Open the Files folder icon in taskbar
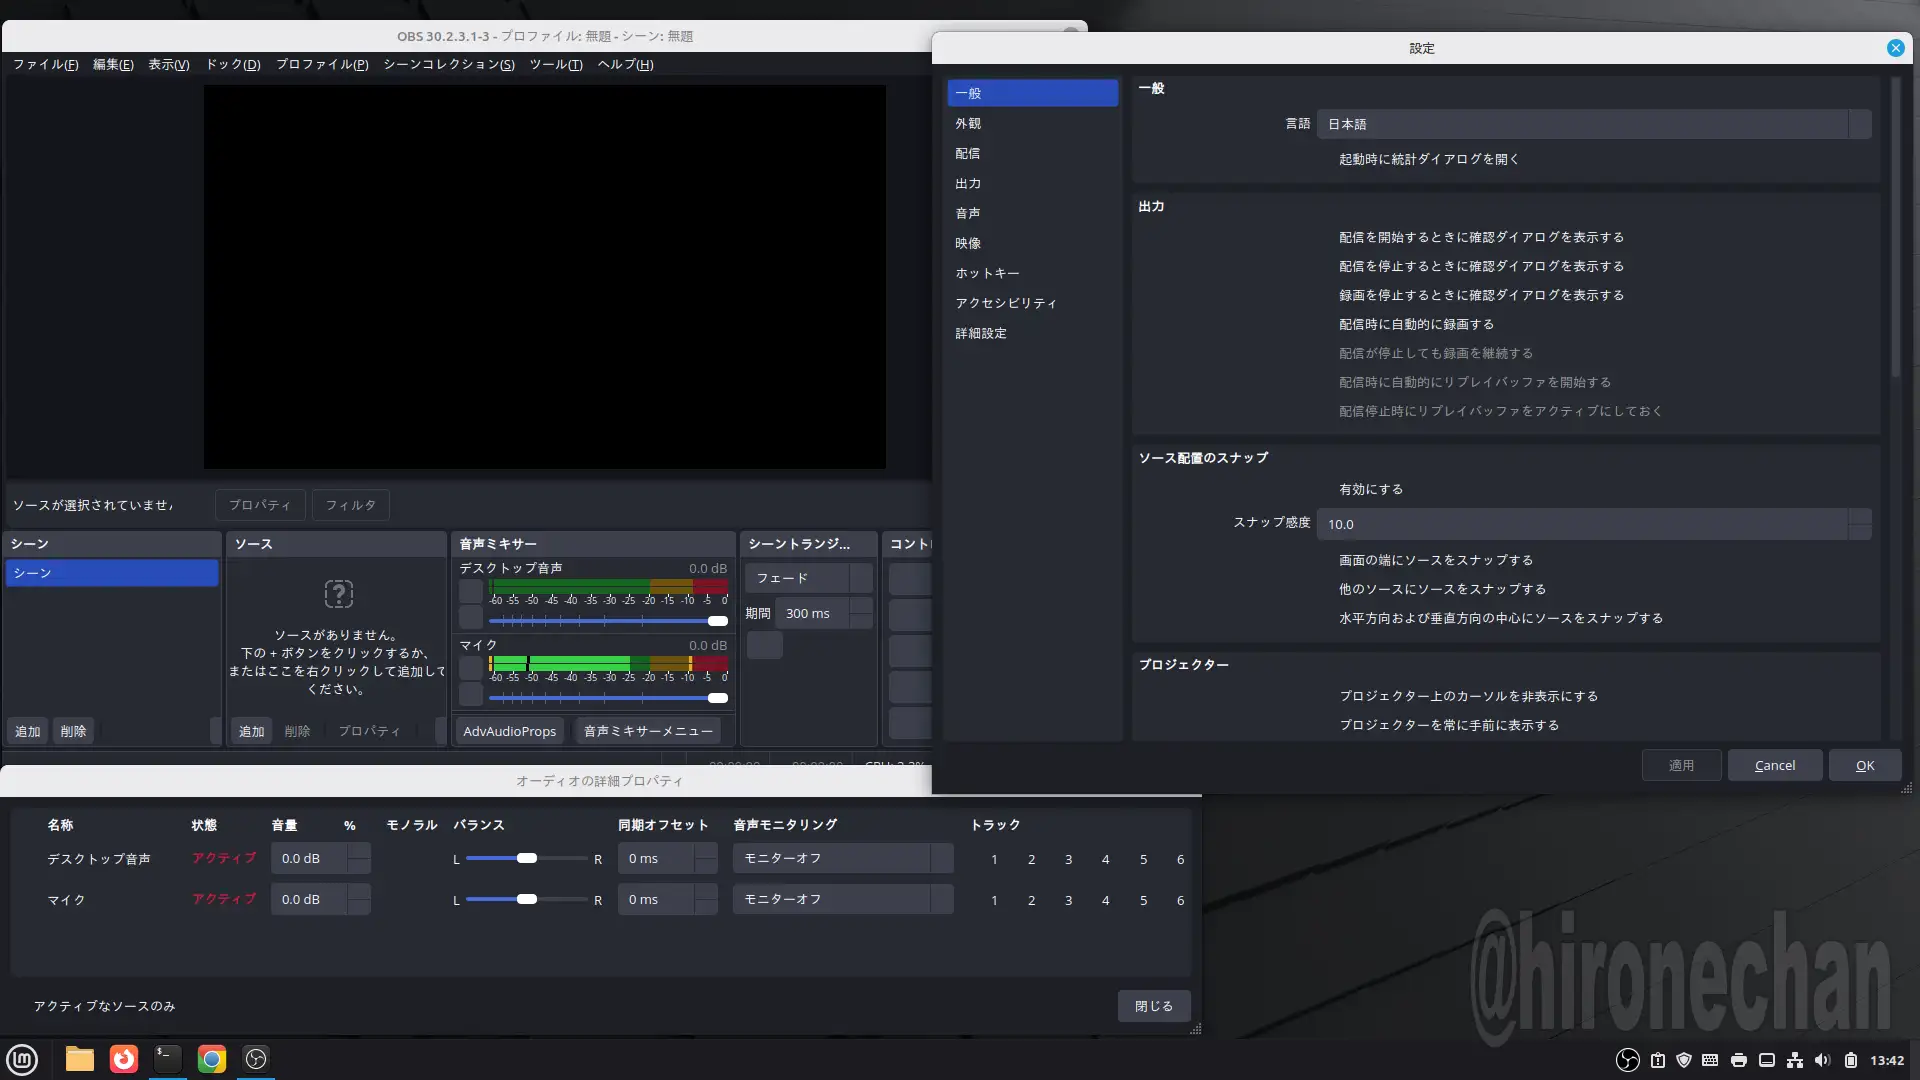The image size is (1920, 1080). tap(79, 1059)
